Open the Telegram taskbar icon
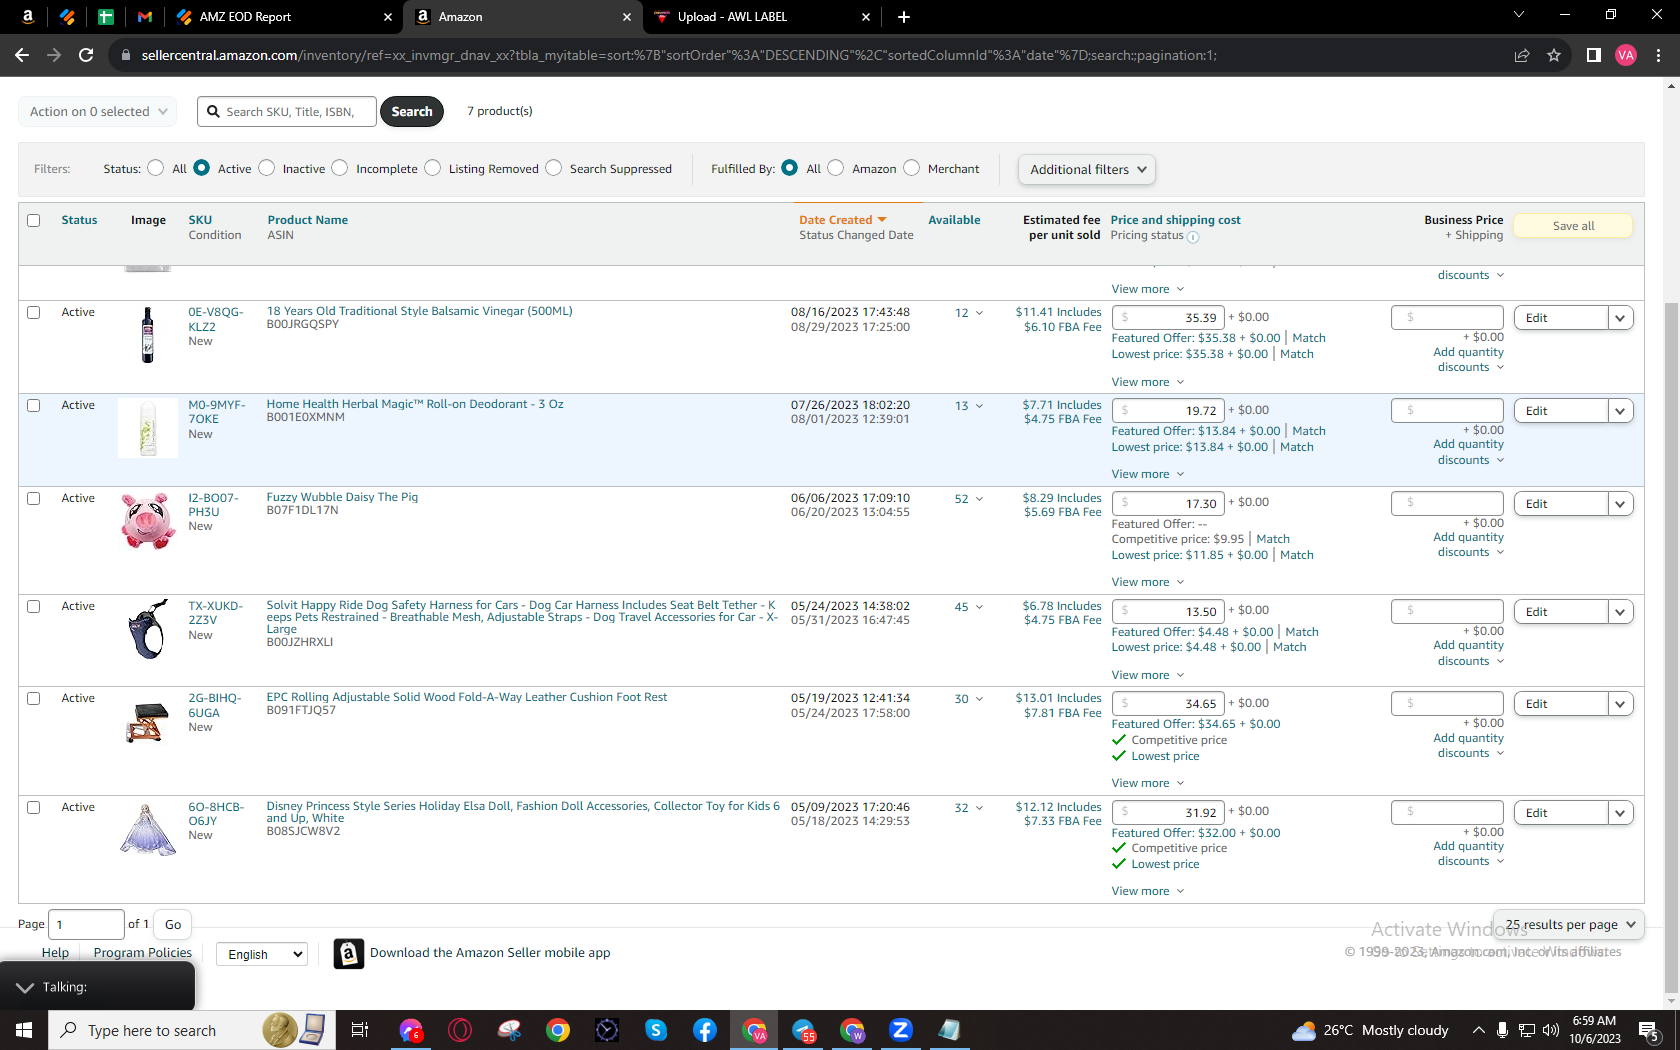Viewport: 1680px width, 1050px height. tap(804, 1030)
